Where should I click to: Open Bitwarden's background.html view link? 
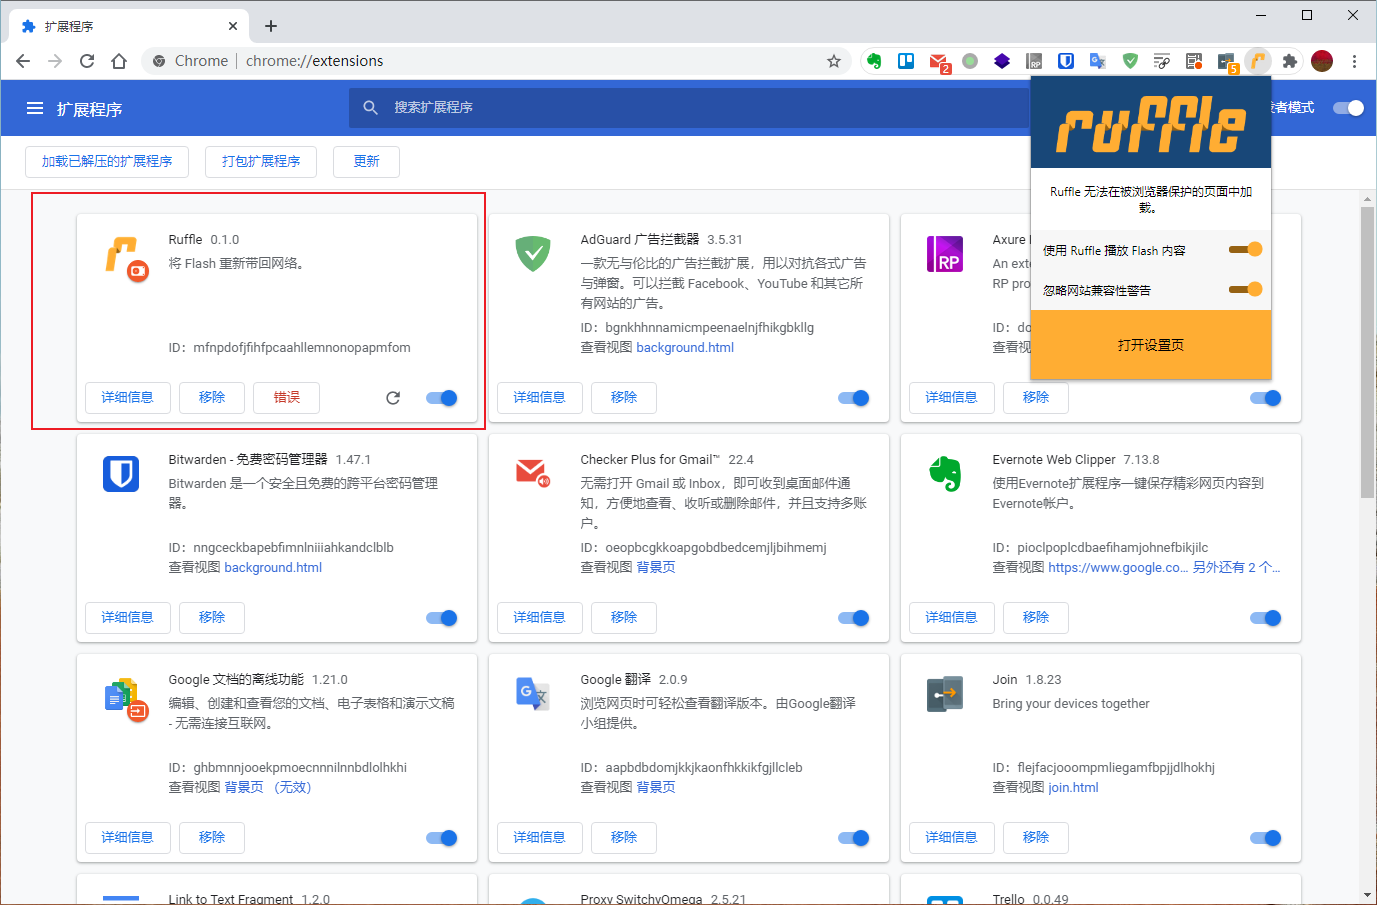tap(273, 567)
